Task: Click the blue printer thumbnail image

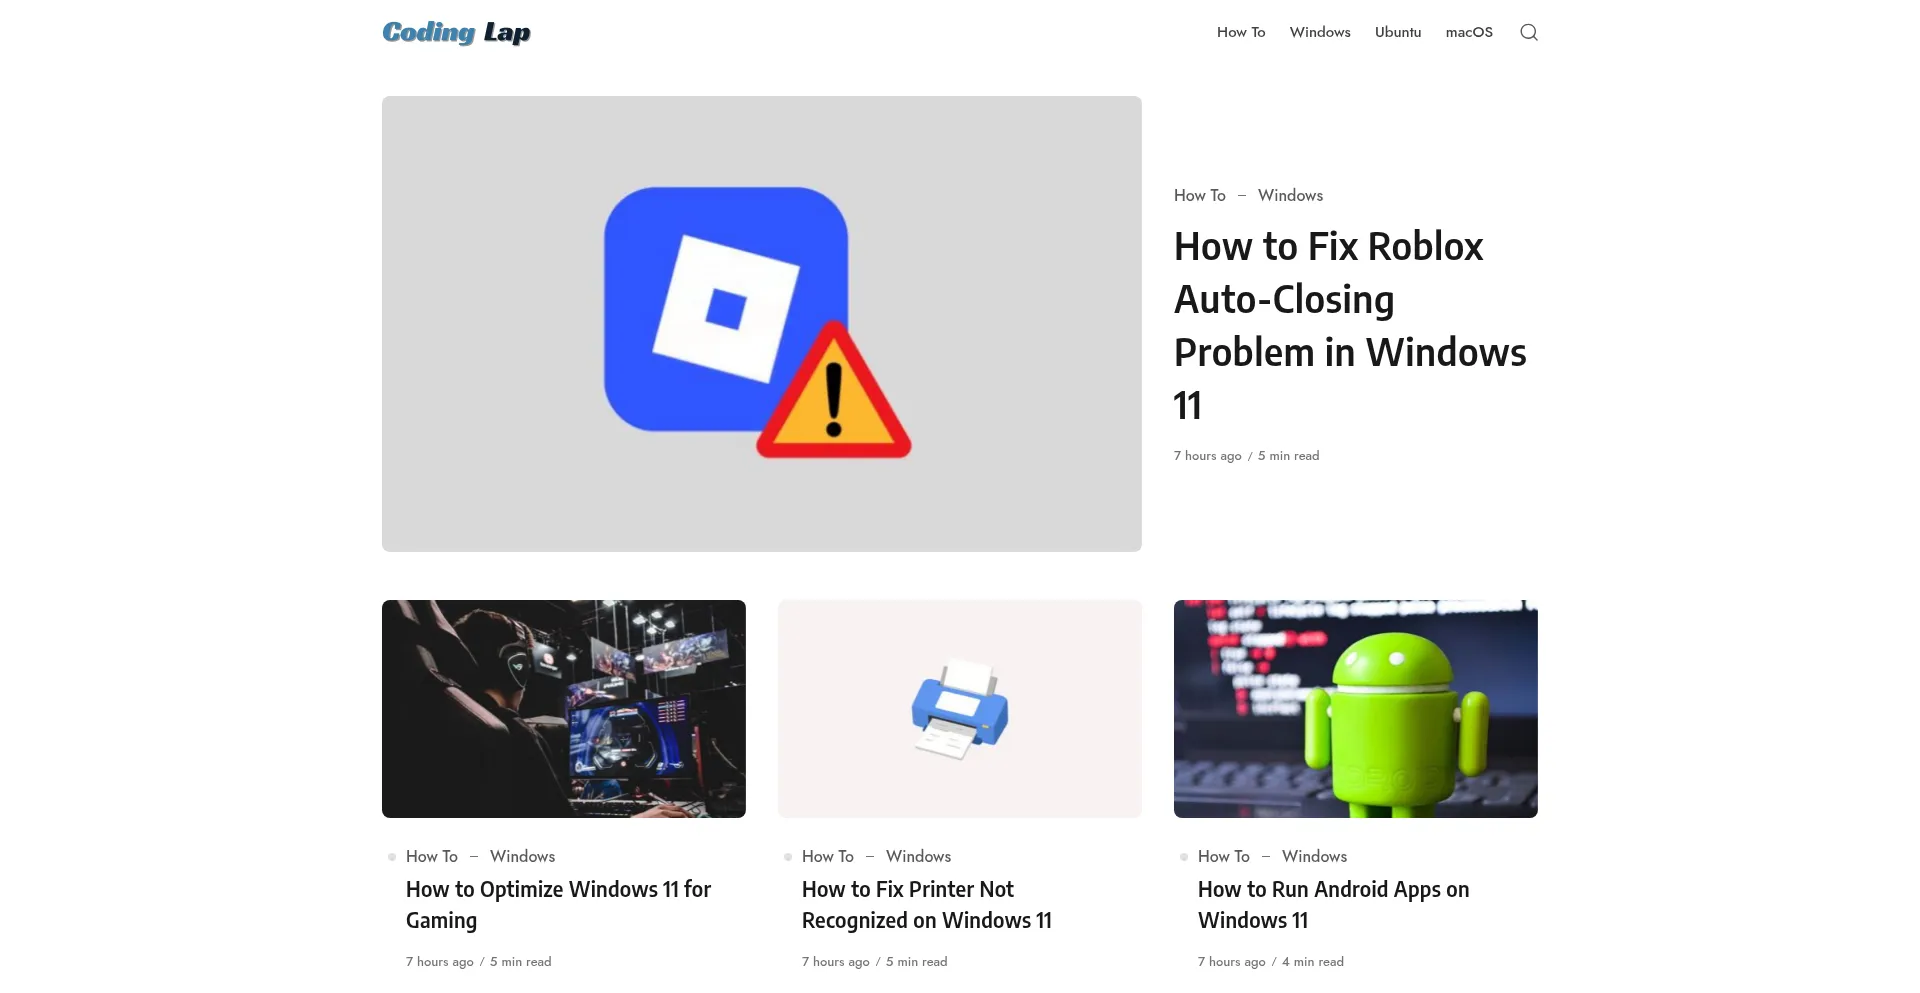Action: (x=959, y=708)
